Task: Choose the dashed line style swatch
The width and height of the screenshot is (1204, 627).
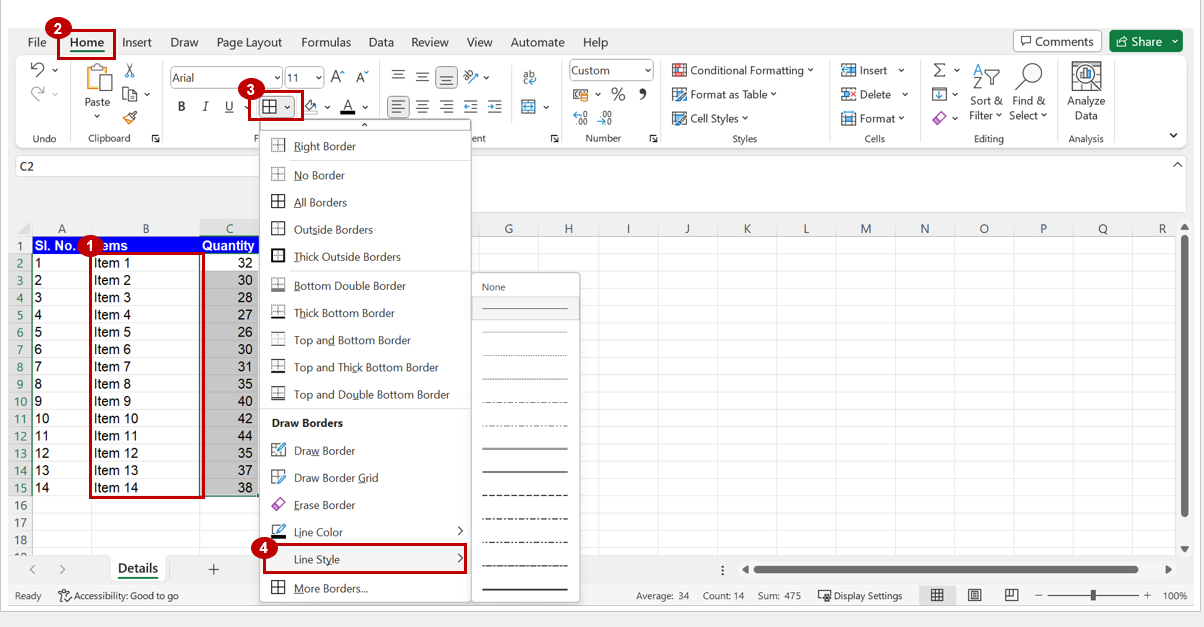Action: point(525,494)
